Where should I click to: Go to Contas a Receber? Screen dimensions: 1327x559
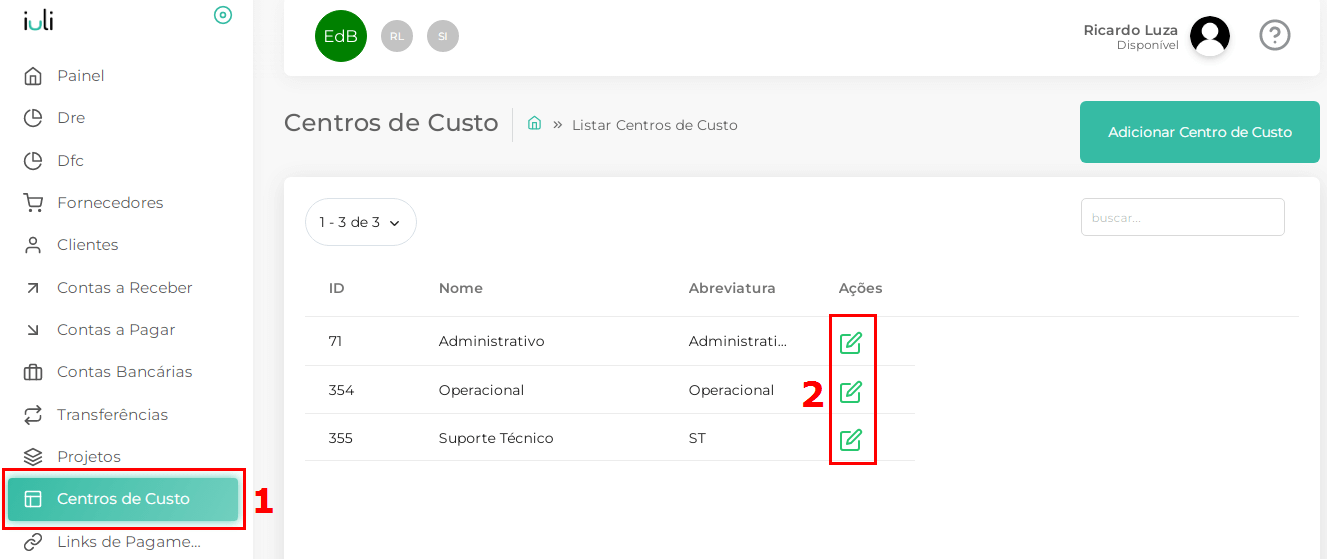126,288
